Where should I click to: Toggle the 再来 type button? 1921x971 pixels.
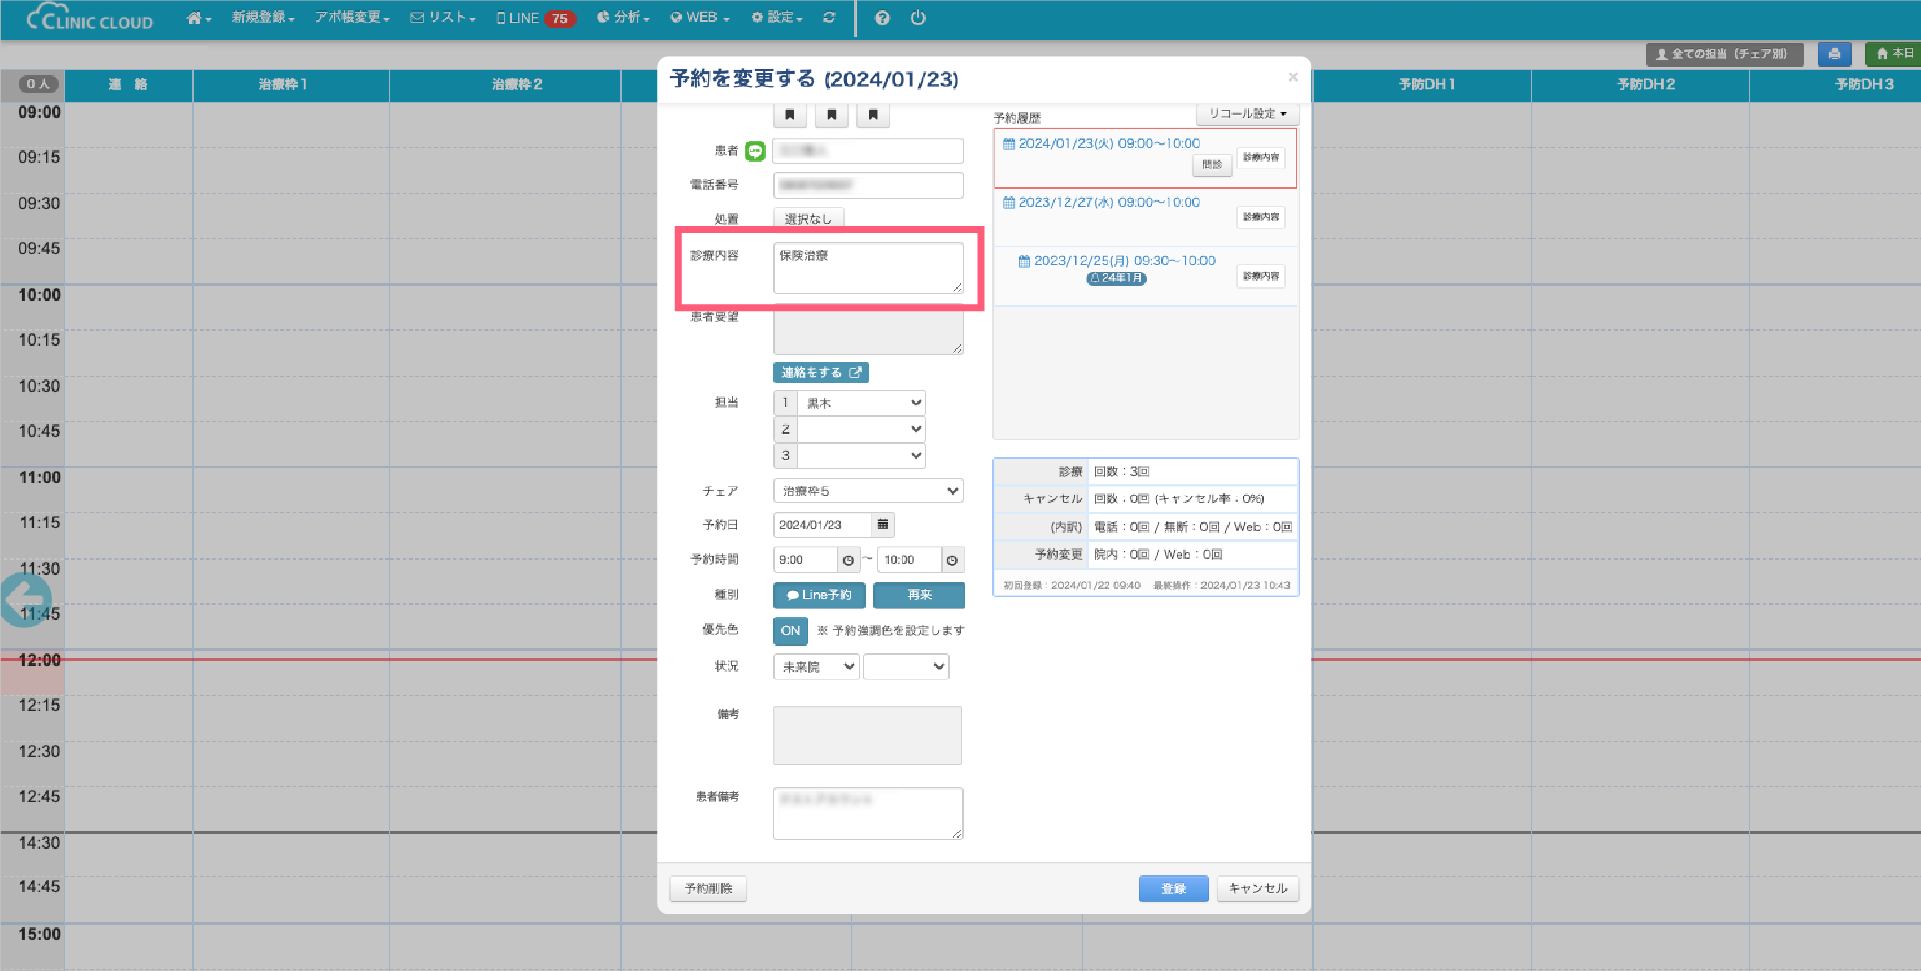(919, 595)
